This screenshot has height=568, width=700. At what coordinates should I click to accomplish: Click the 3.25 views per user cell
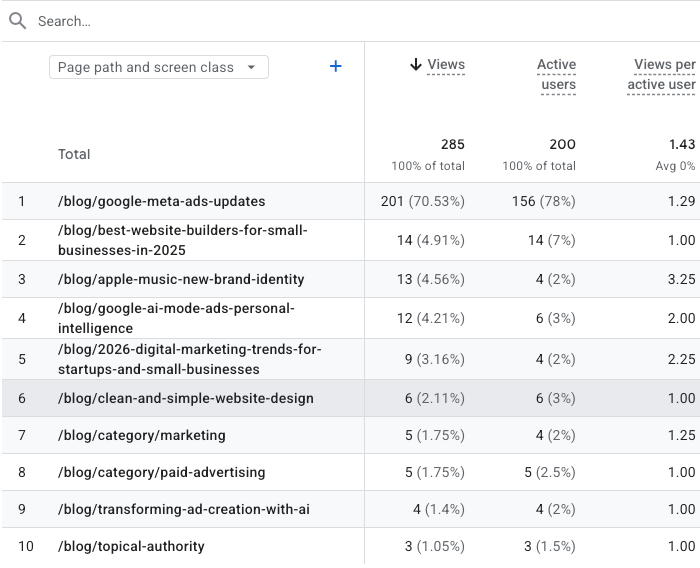[x=682, y=280]
